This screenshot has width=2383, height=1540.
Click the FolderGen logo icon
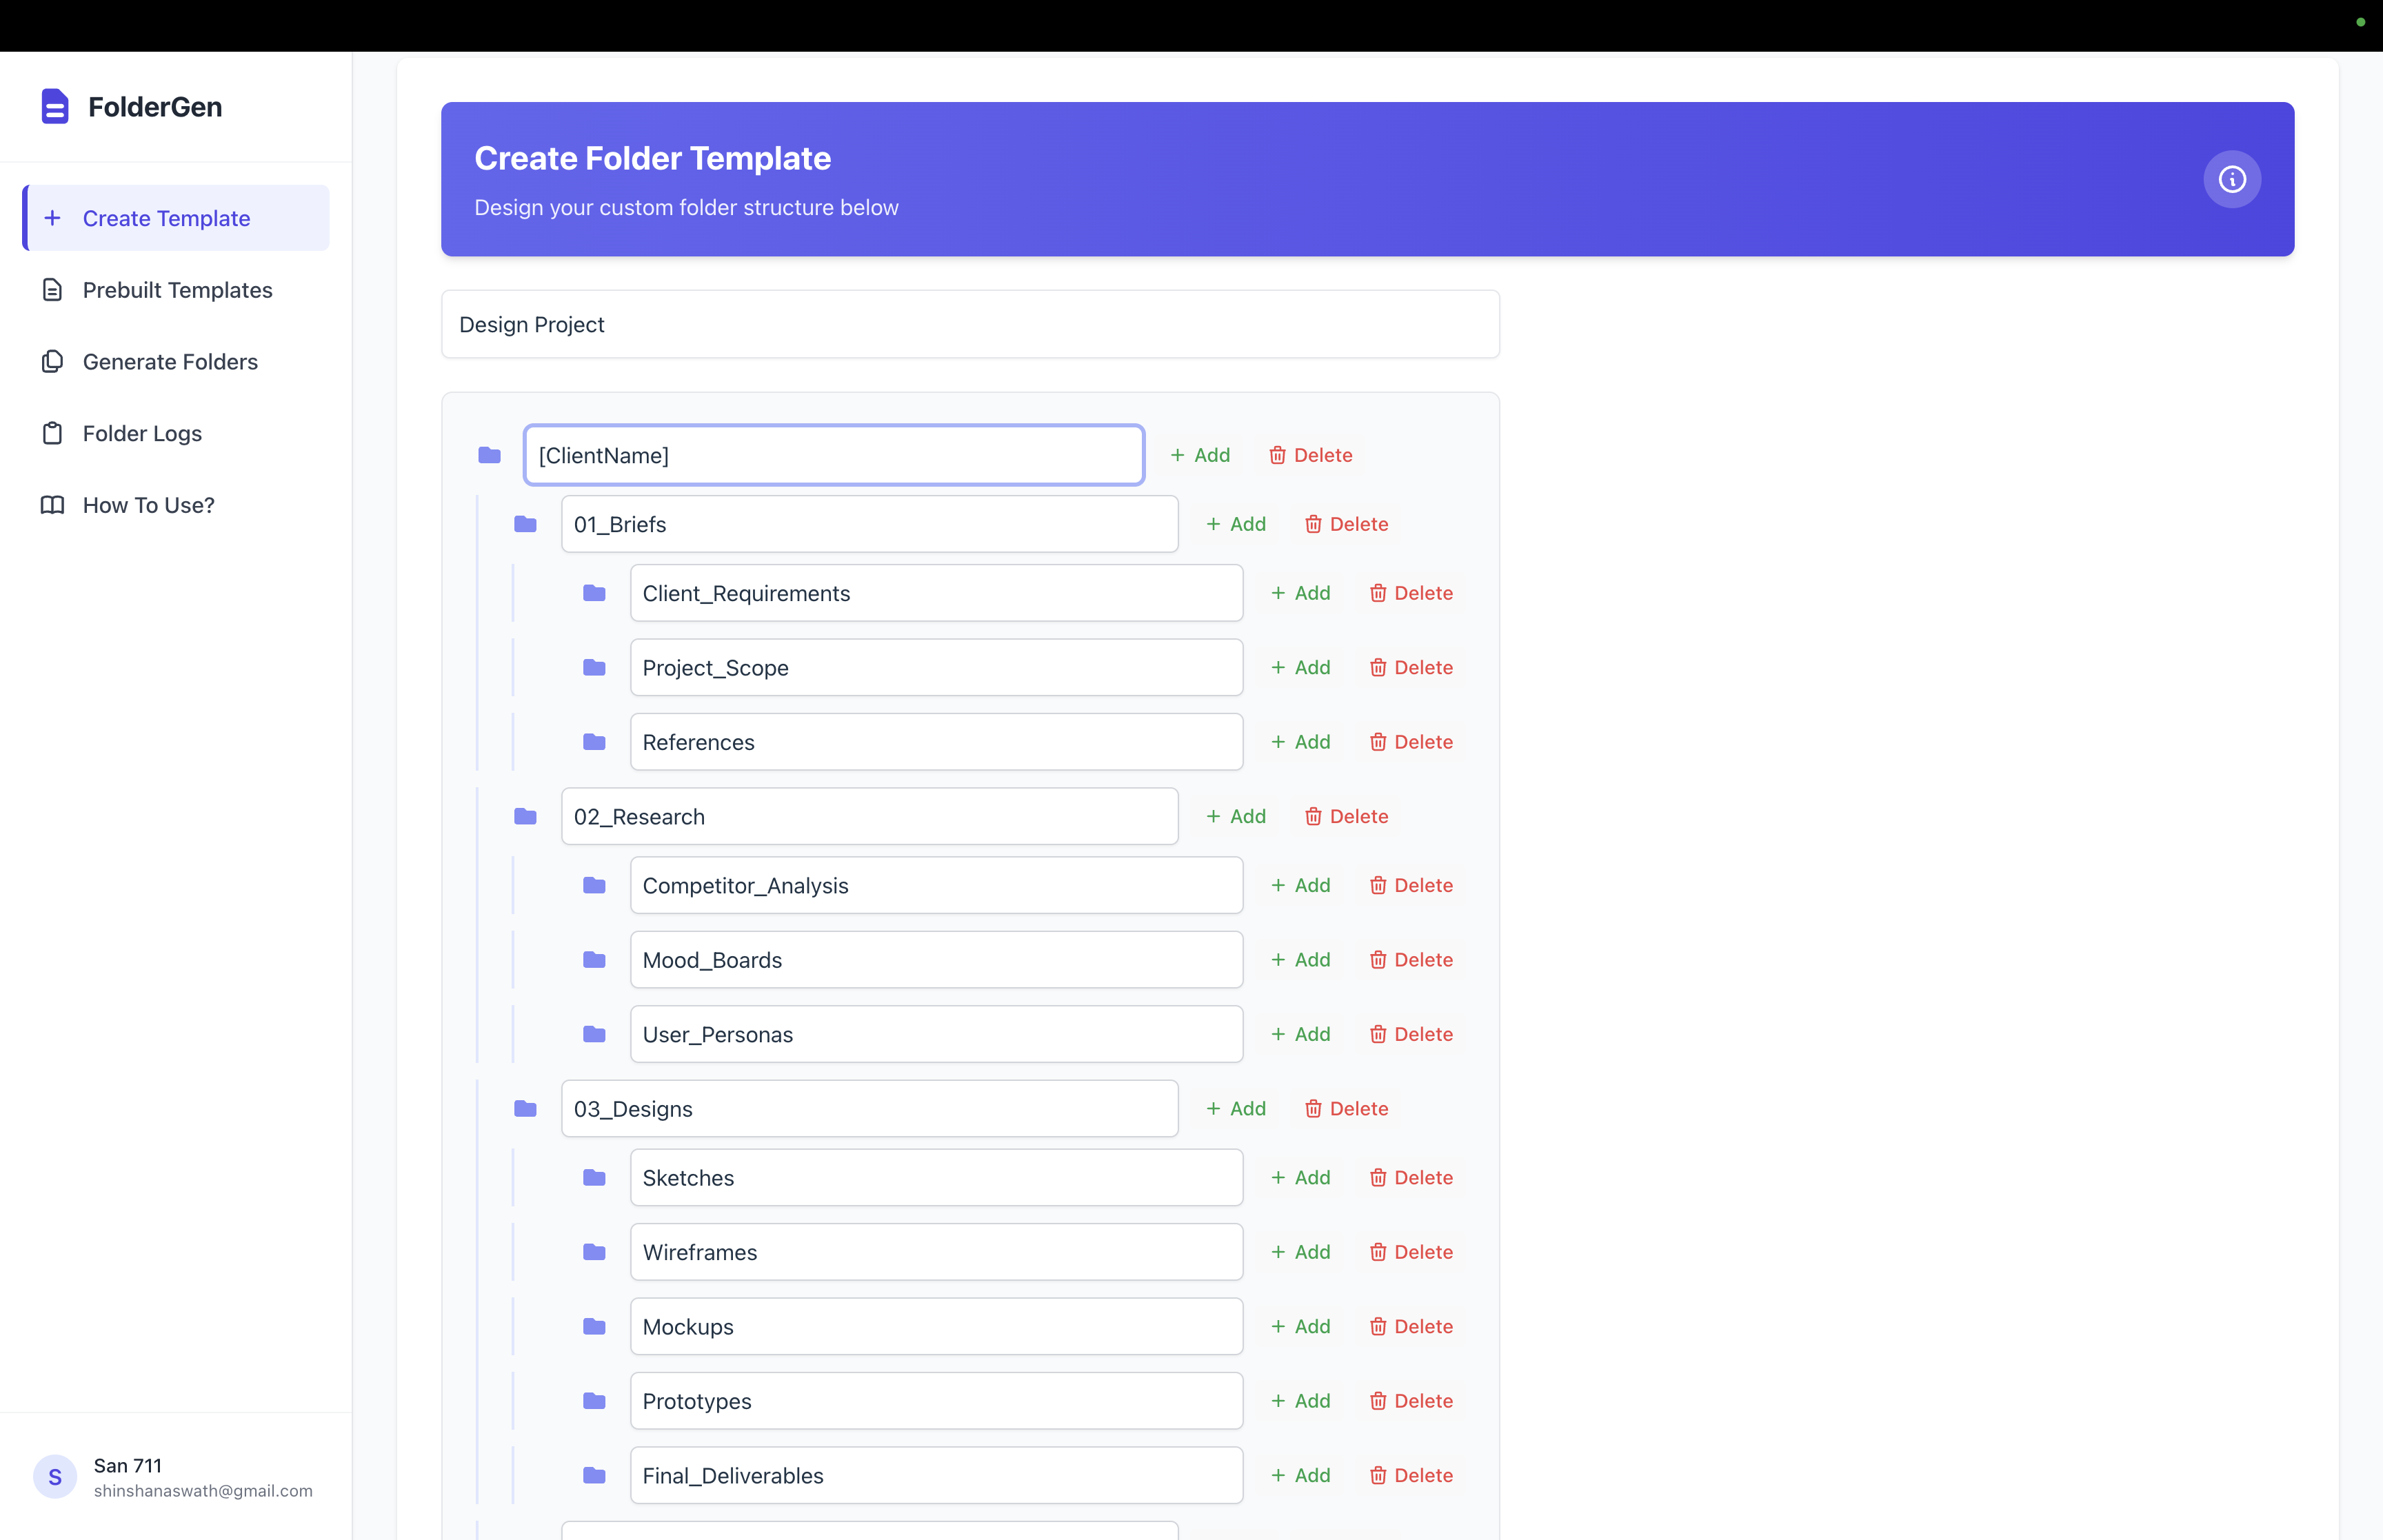pyautogui.click(x=55, y=106)
